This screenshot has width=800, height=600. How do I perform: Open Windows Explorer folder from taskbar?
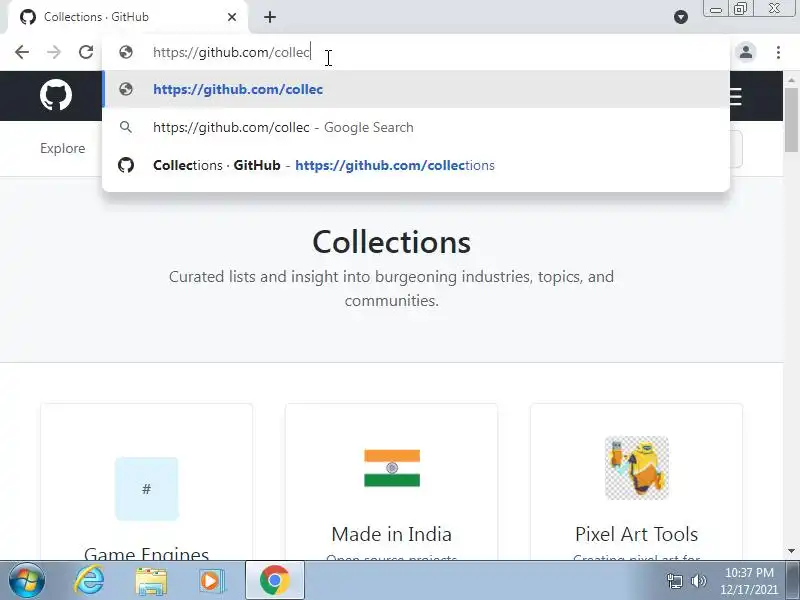[x=151, y=581]
